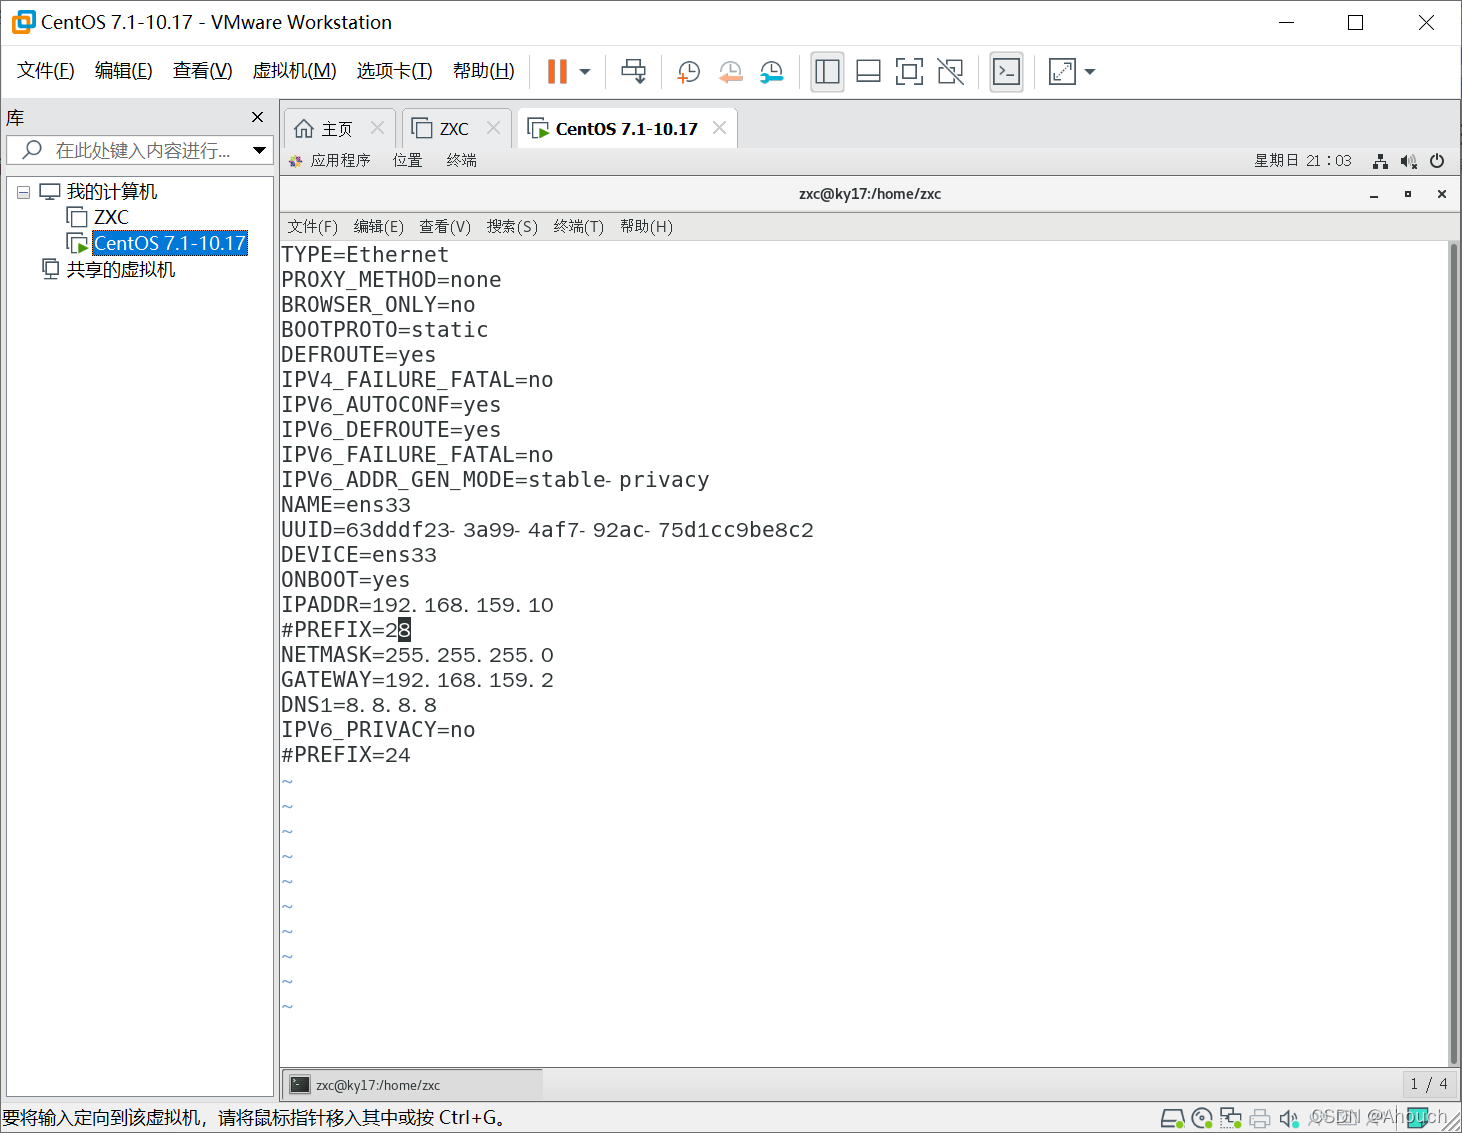Open the 虚拟机(M) menu
This screenshot has height=1133, width=1462.
click(x=294, y=71)
